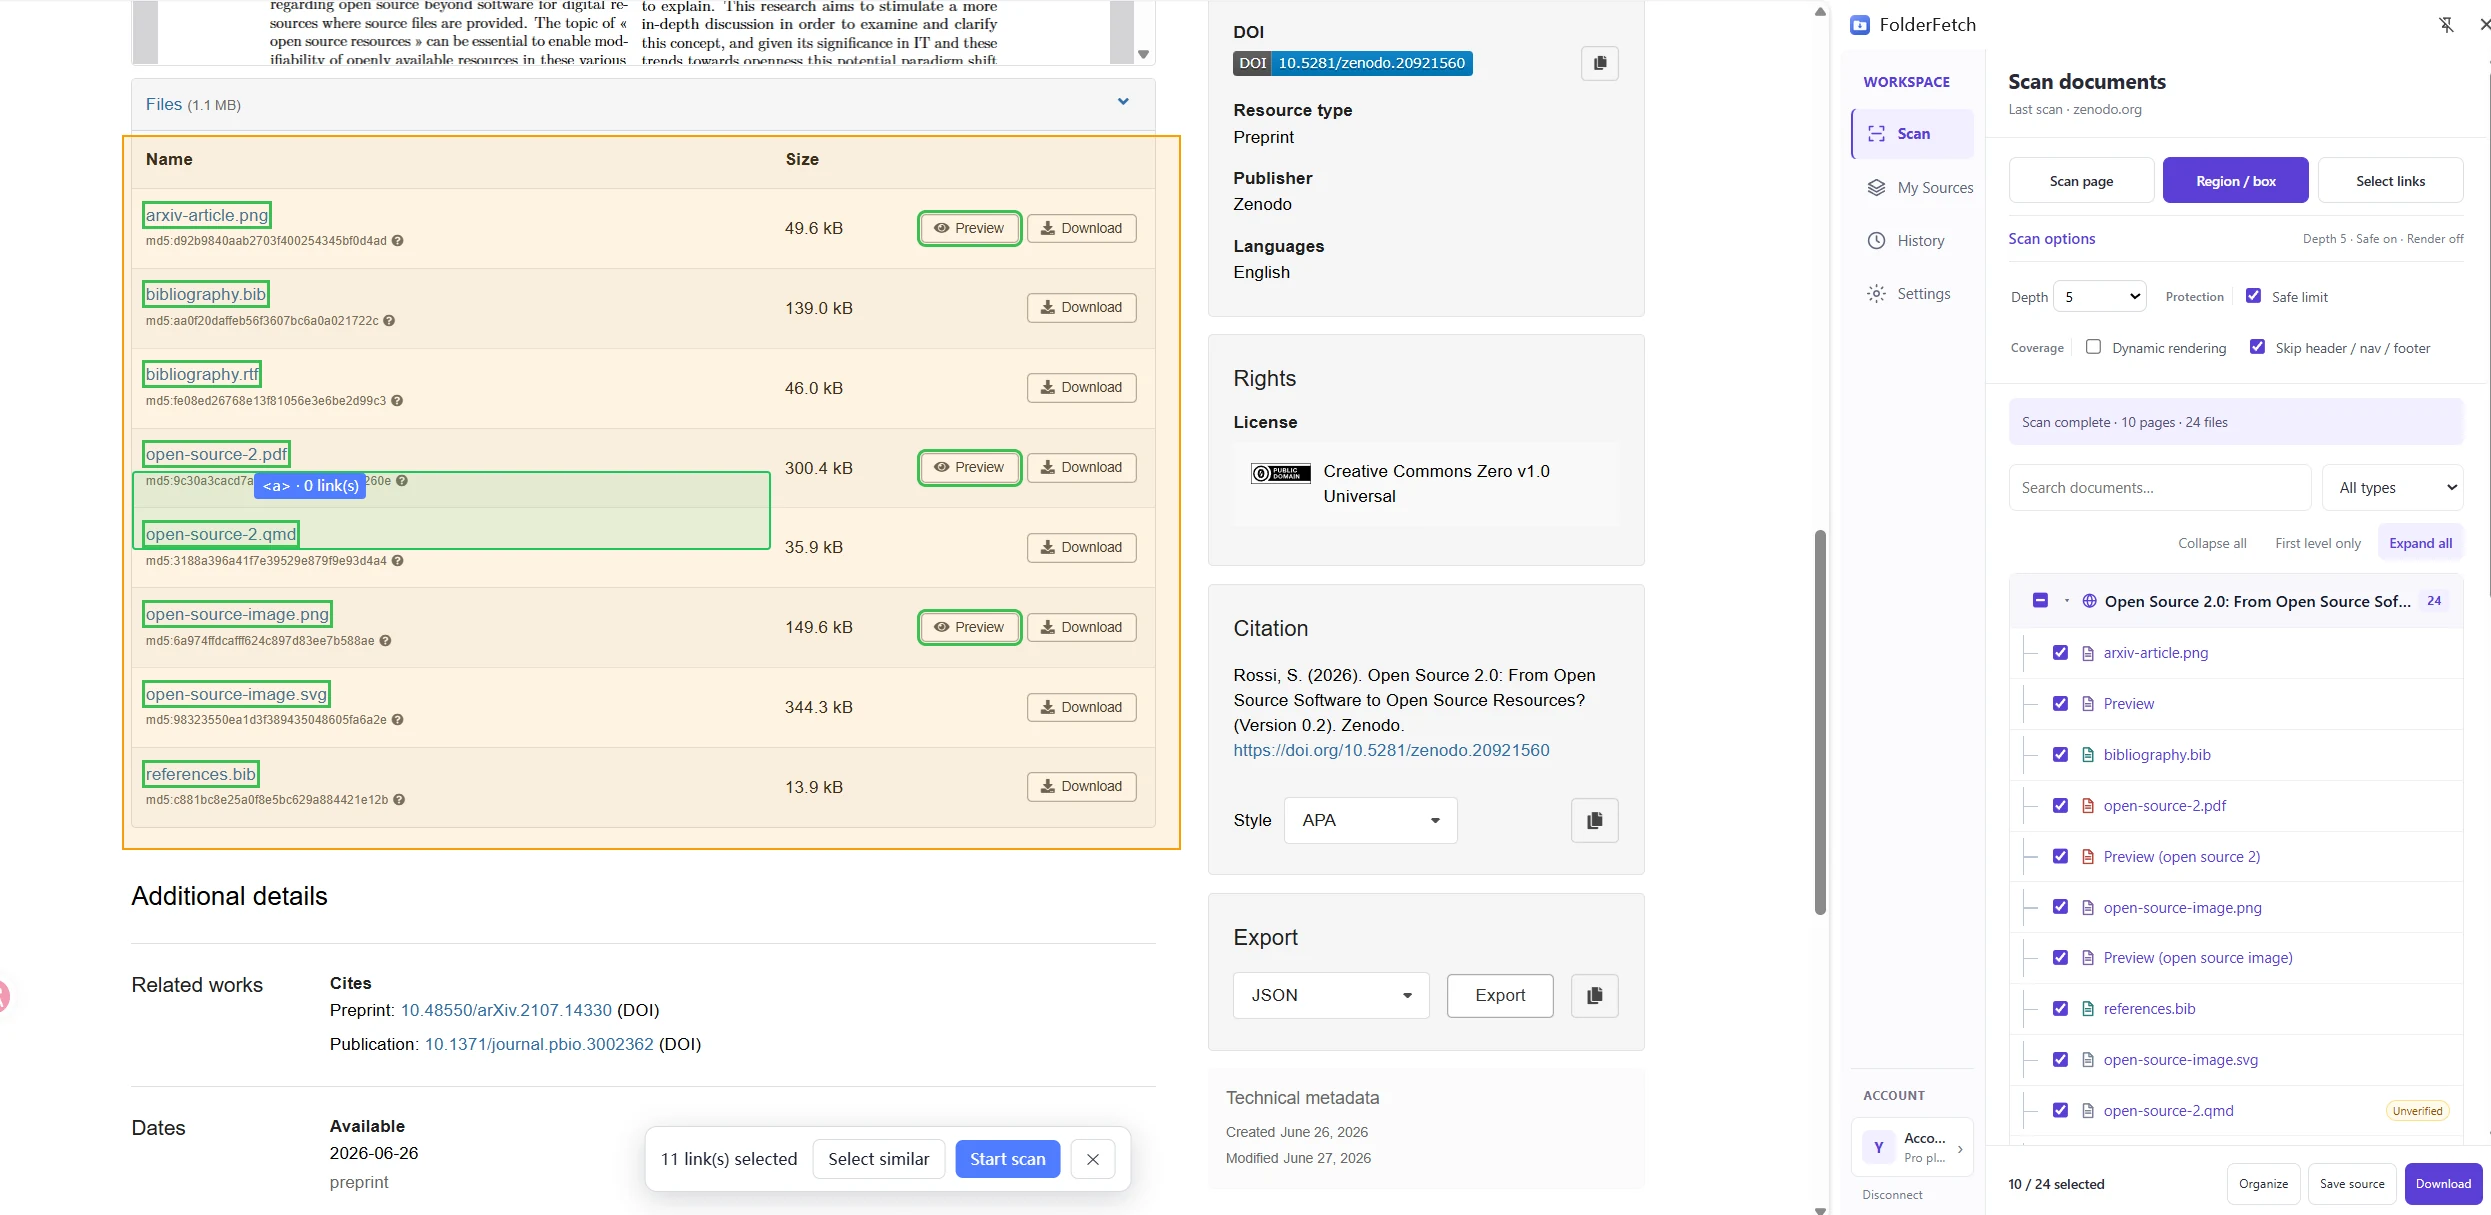
Task: Collapse the Files section chevron
Action: 1123,102
